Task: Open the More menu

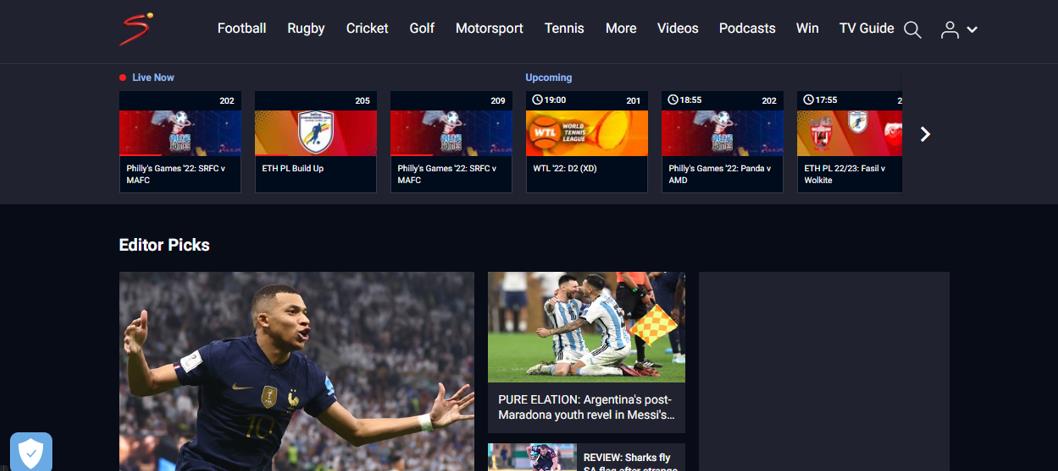Action: tap(620, 28)
